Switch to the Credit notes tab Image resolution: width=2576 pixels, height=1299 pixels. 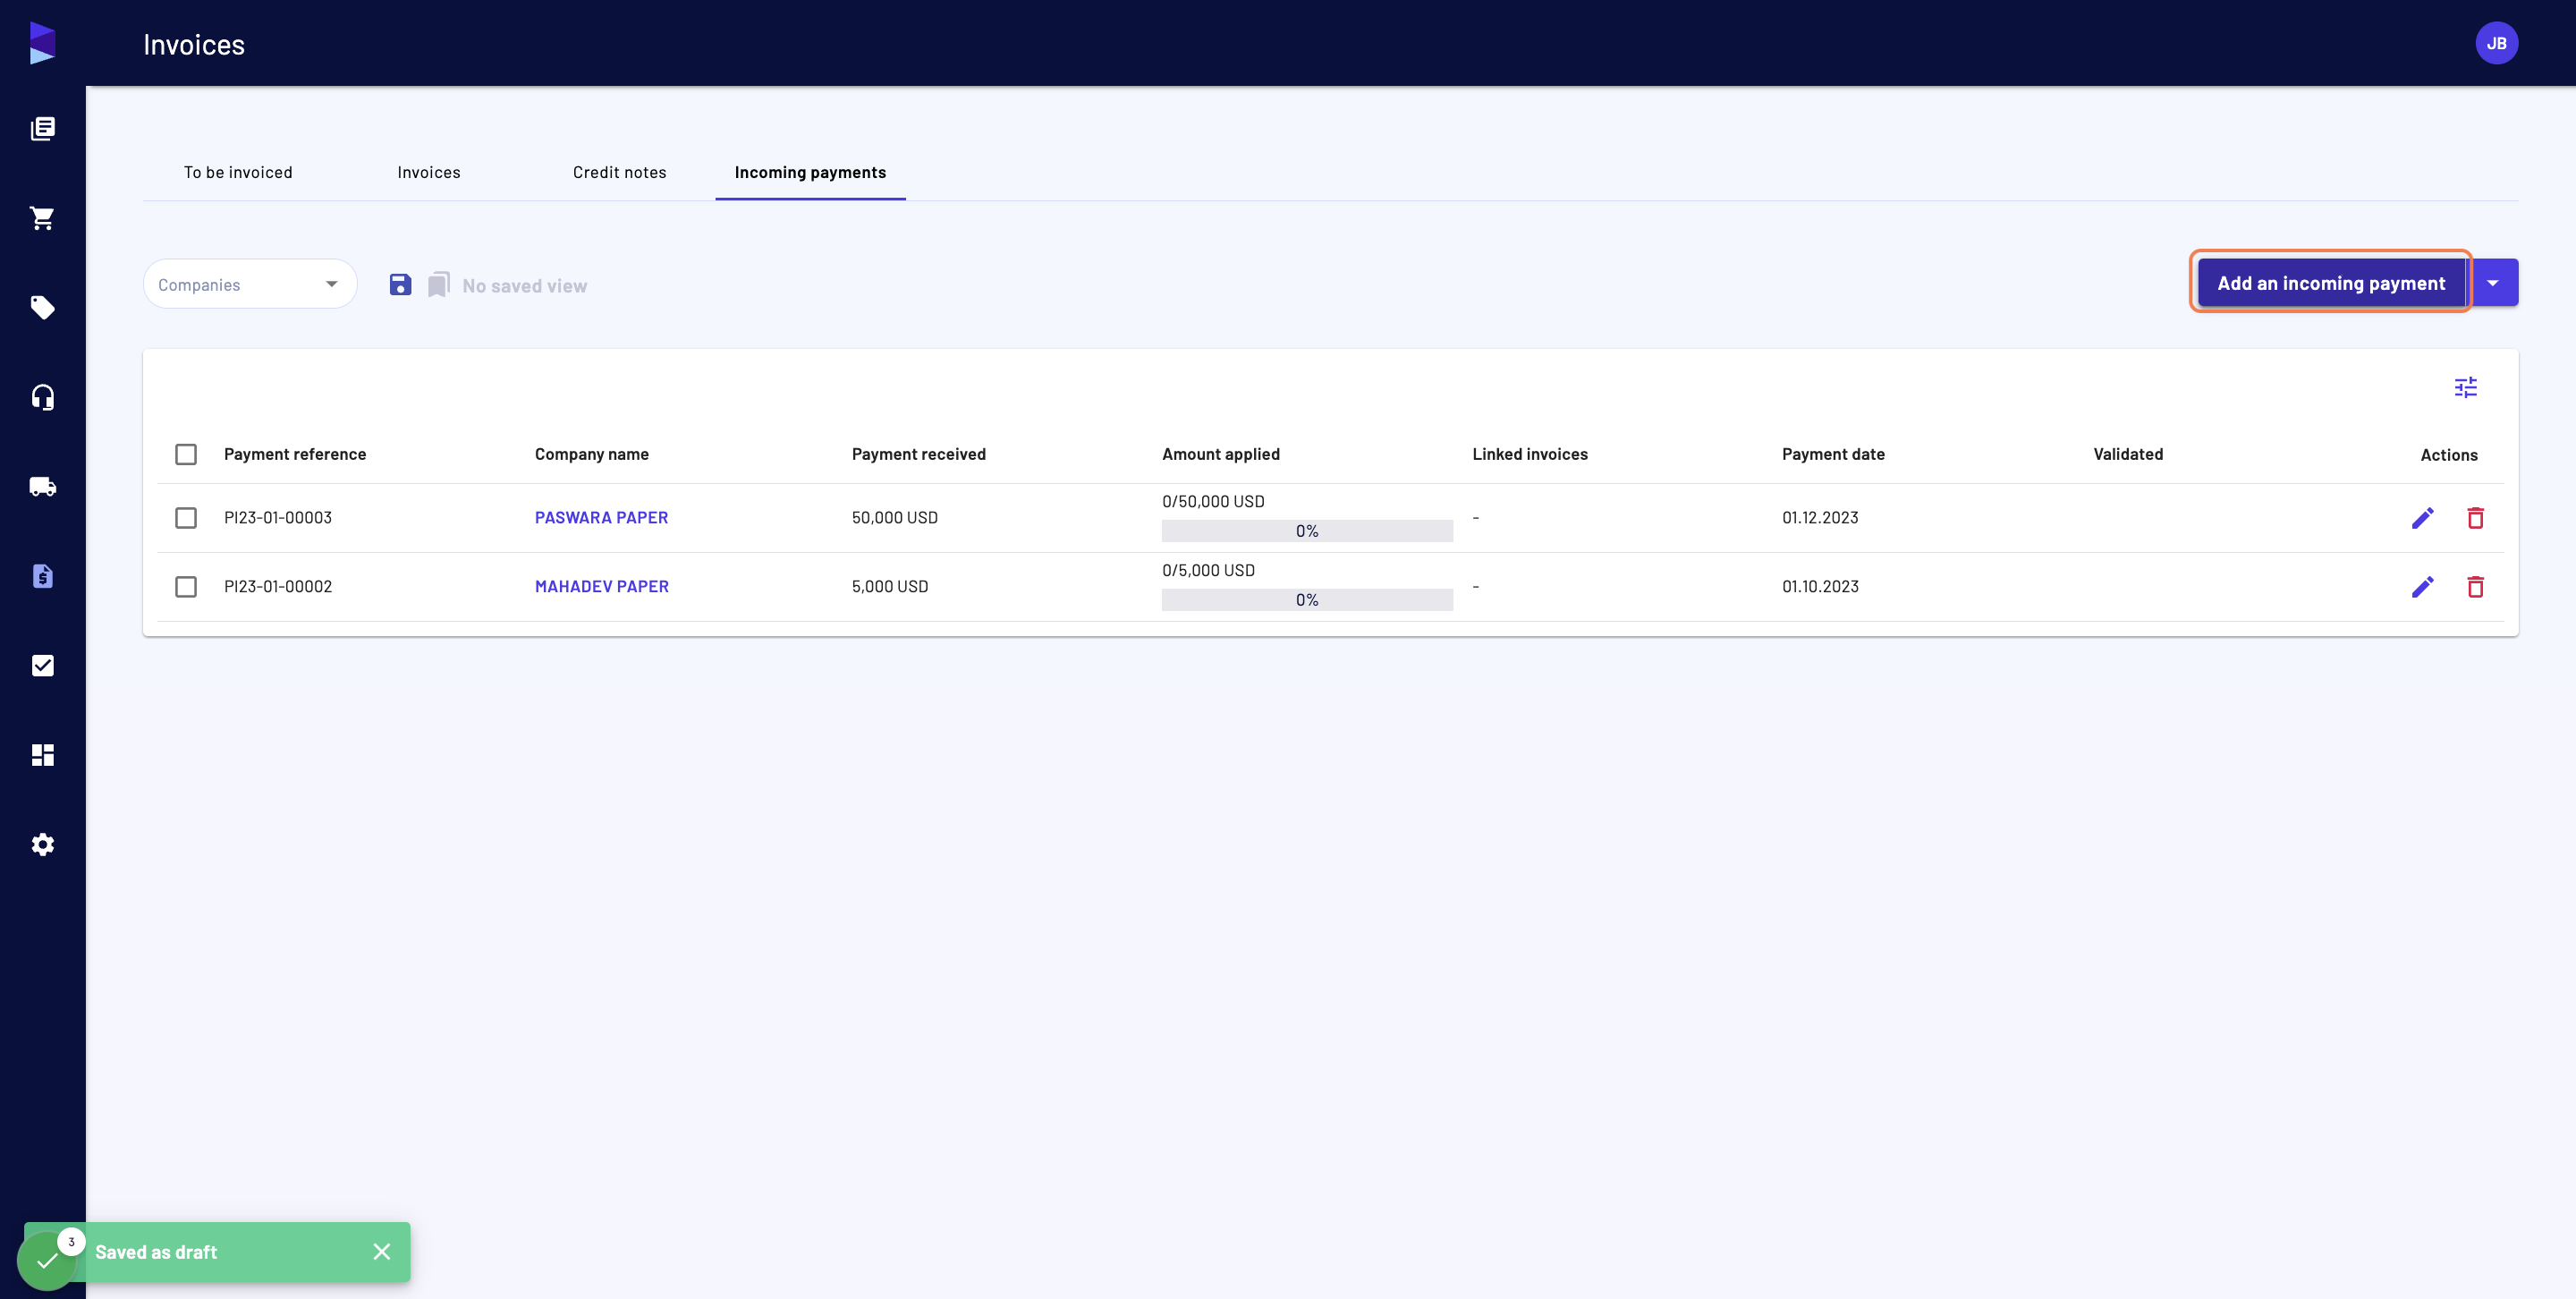click(620, 172)
